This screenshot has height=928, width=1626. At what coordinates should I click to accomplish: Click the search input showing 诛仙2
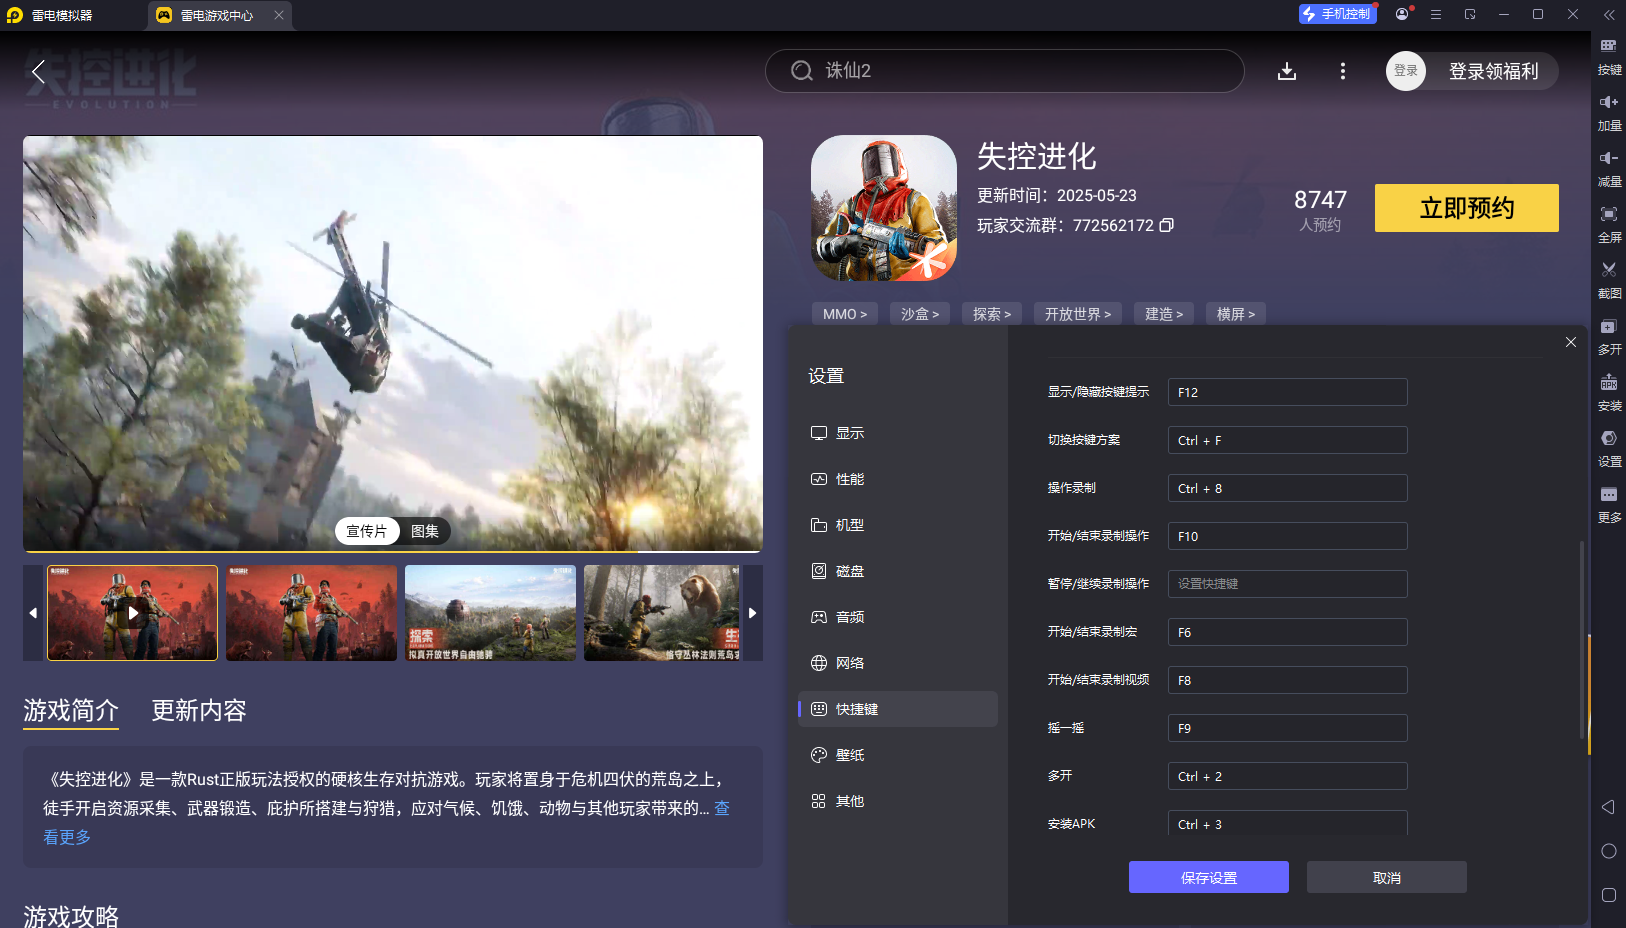(x=1004, y=71)
